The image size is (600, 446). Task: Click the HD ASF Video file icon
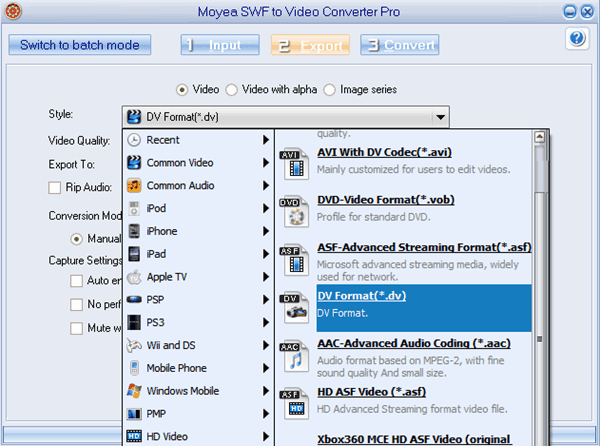pyautogui.click(x=294, y=404)
